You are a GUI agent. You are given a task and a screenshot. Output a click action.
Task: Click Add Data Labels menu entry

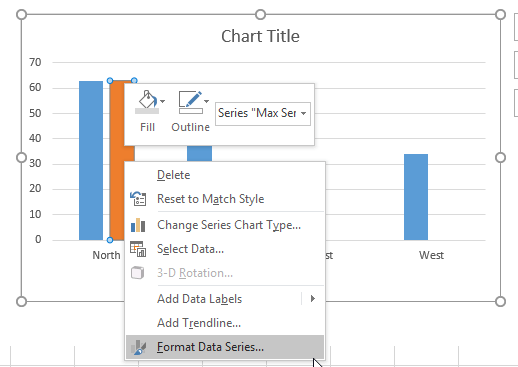225,299
